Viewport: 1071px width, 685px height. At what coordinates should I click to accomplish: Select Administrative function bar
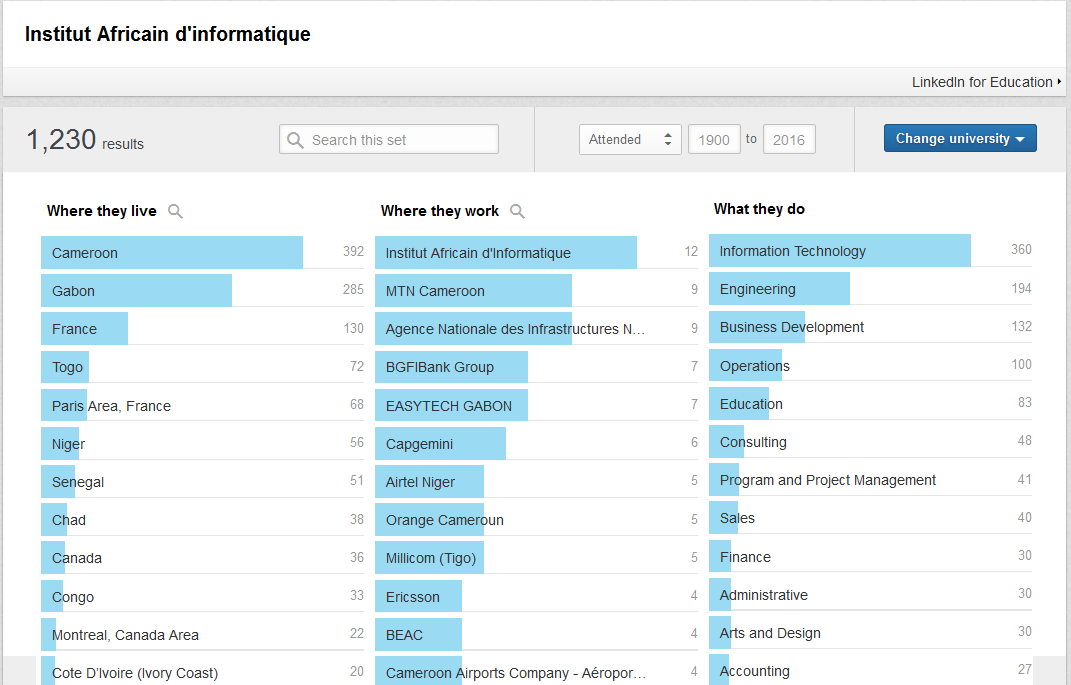(870, 595)
